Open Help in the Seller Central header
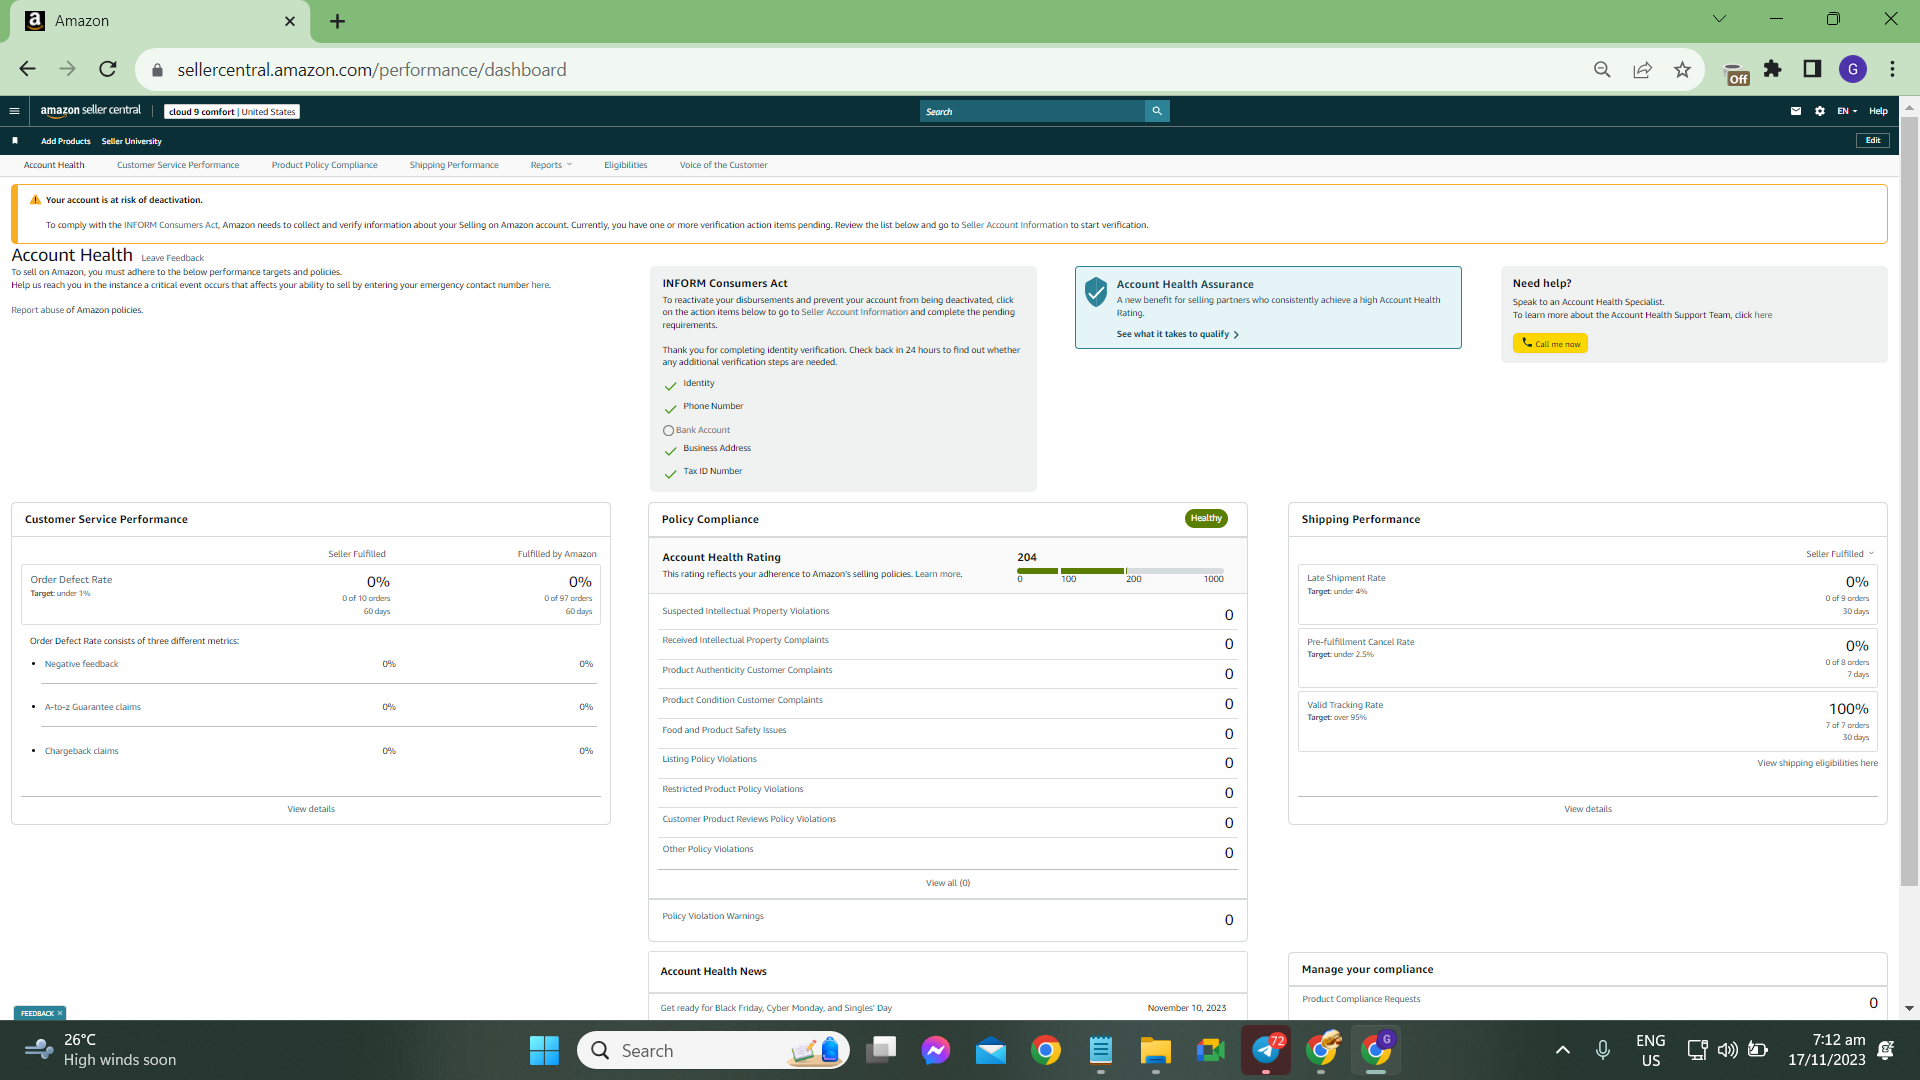1920x1080 pixels. [1879, 111]
